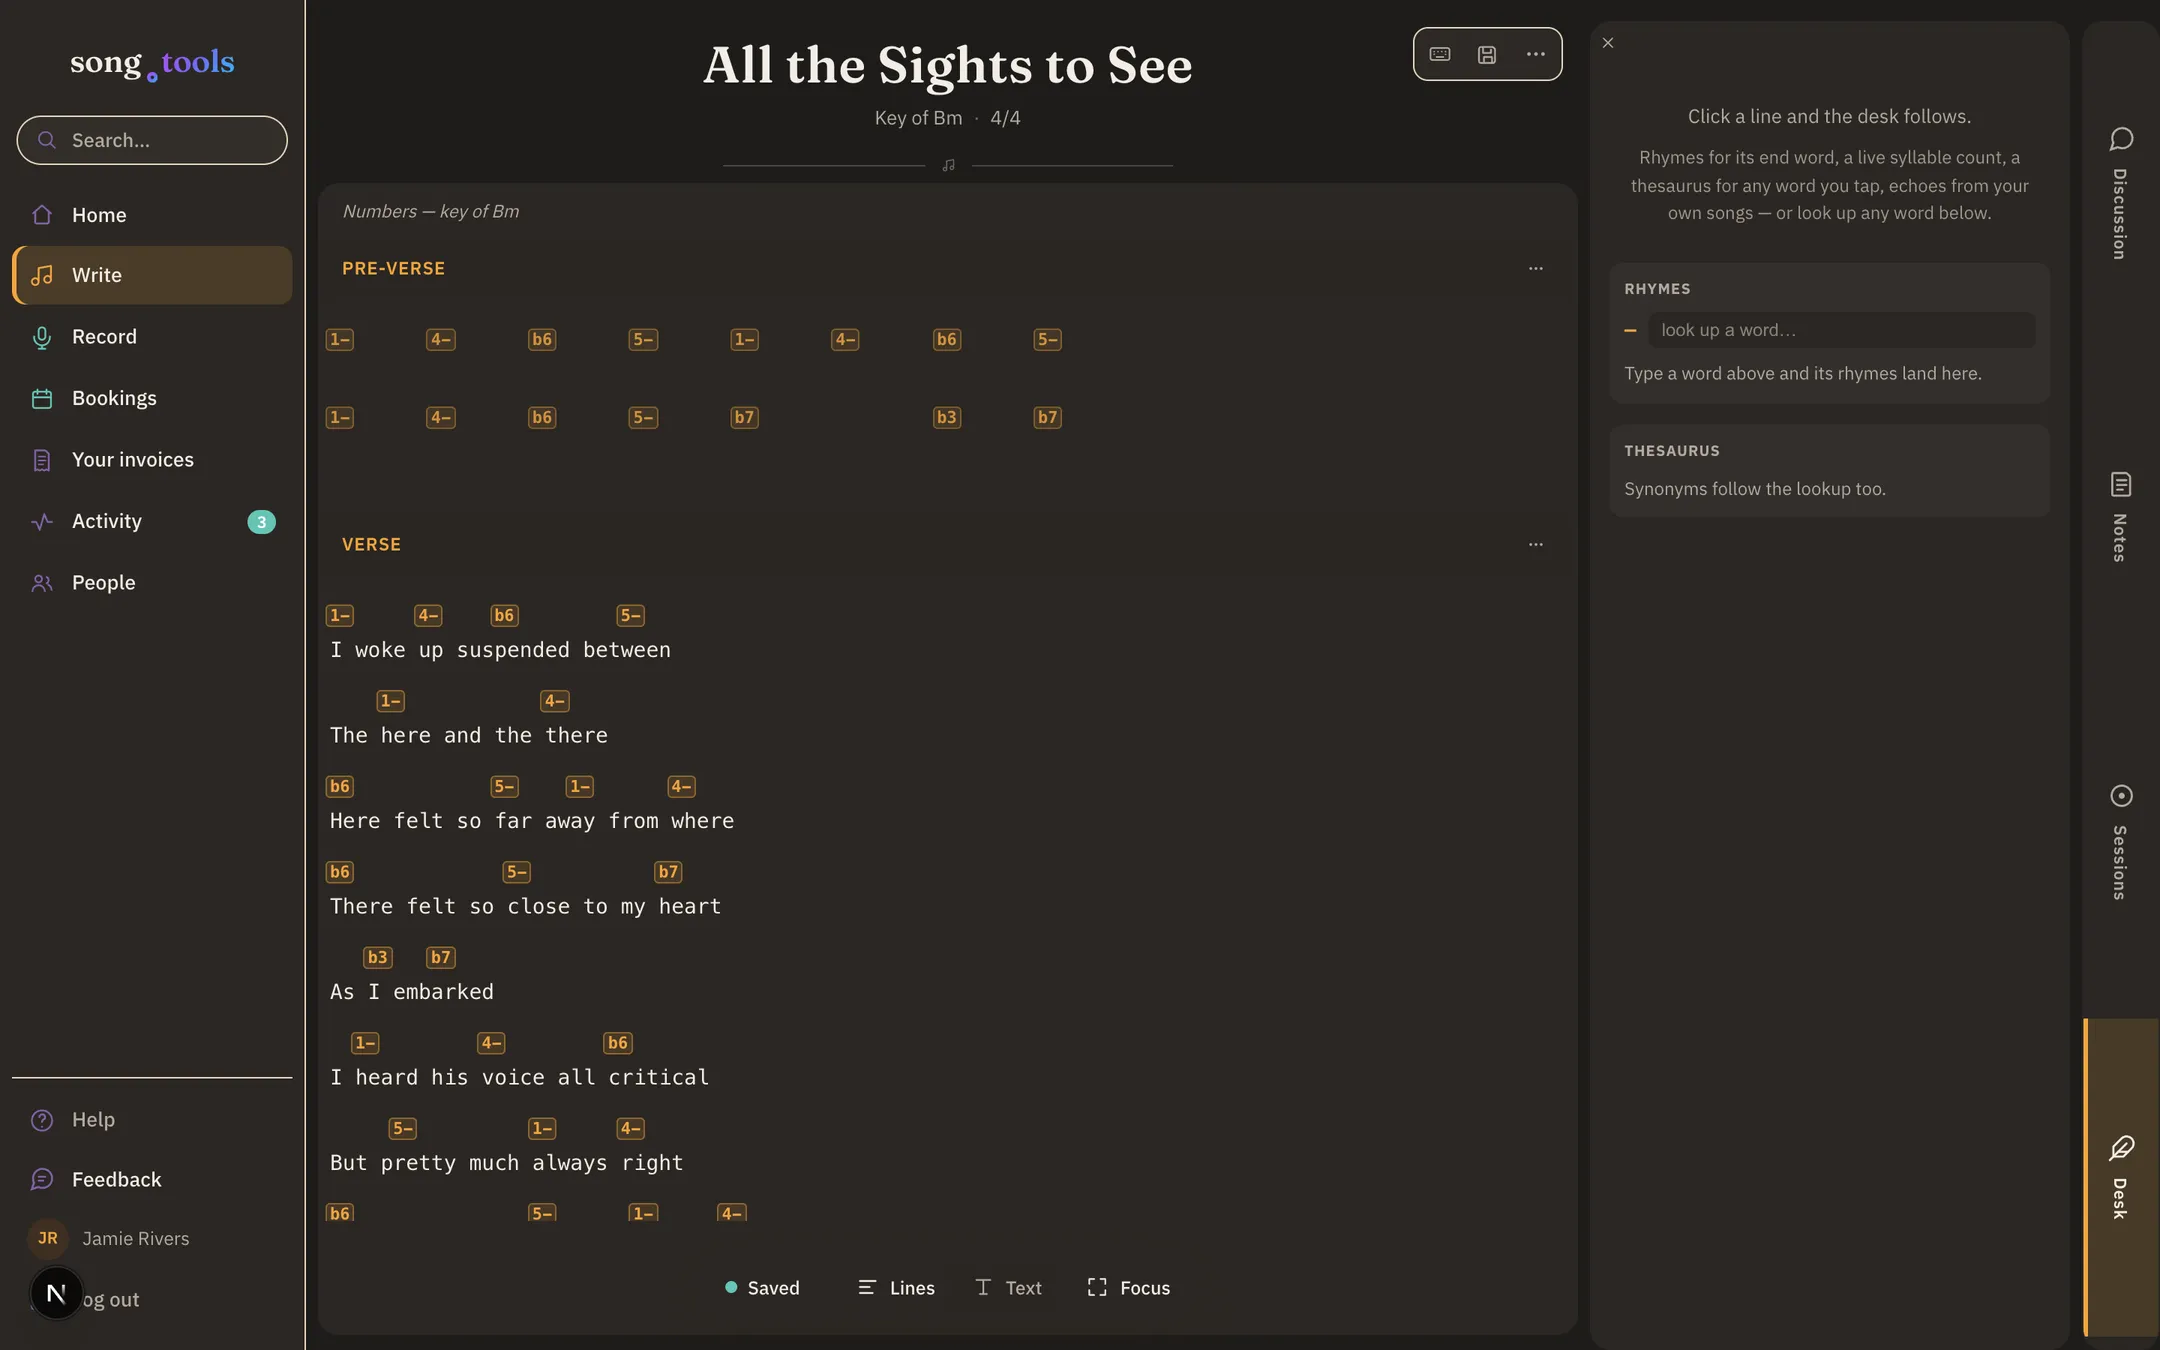Open Feedback

(x=152, y=1179)
